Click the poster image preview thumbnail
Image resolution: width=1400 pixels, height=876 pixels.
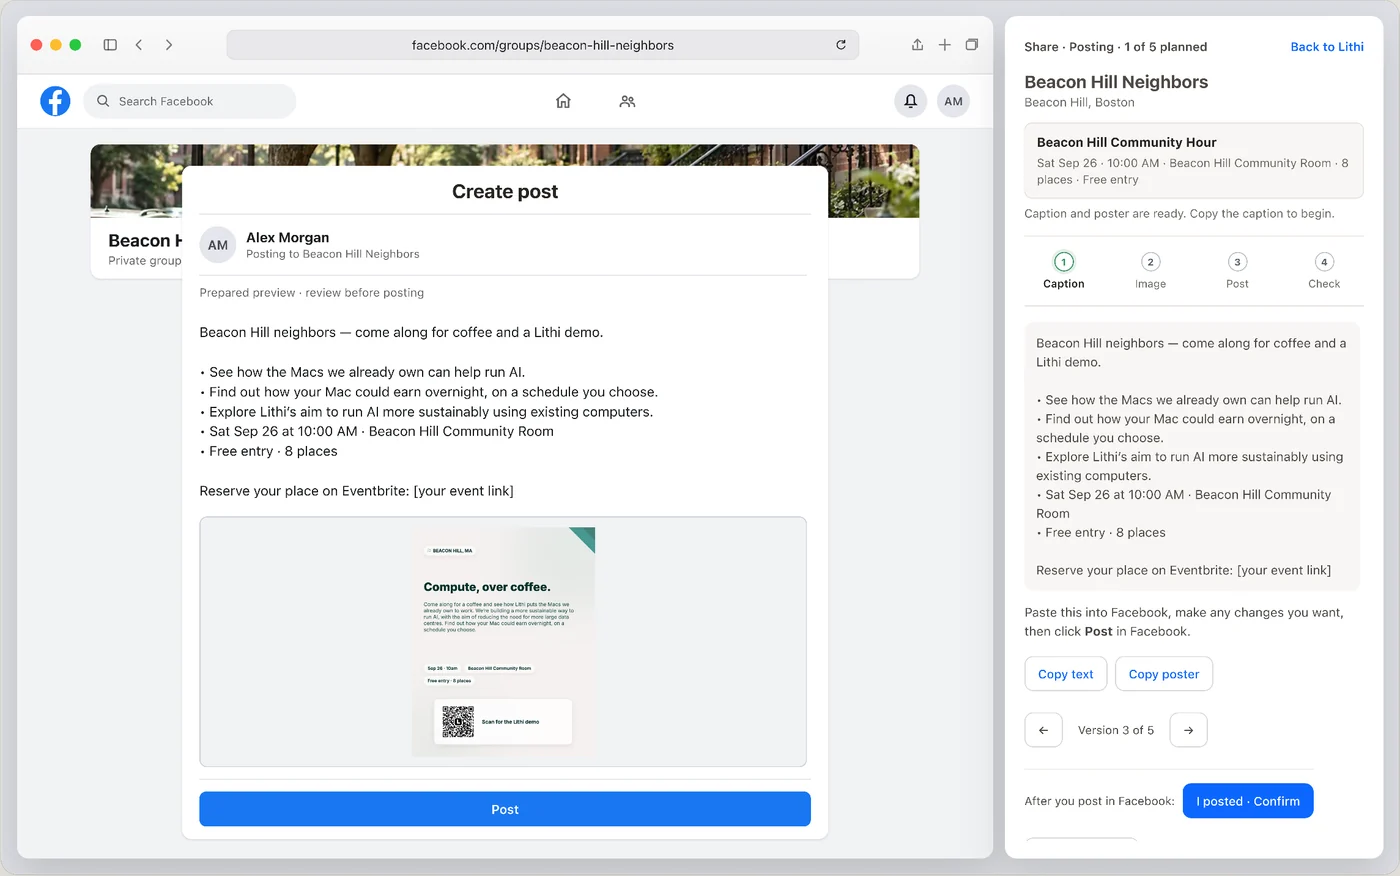[503, 642]
